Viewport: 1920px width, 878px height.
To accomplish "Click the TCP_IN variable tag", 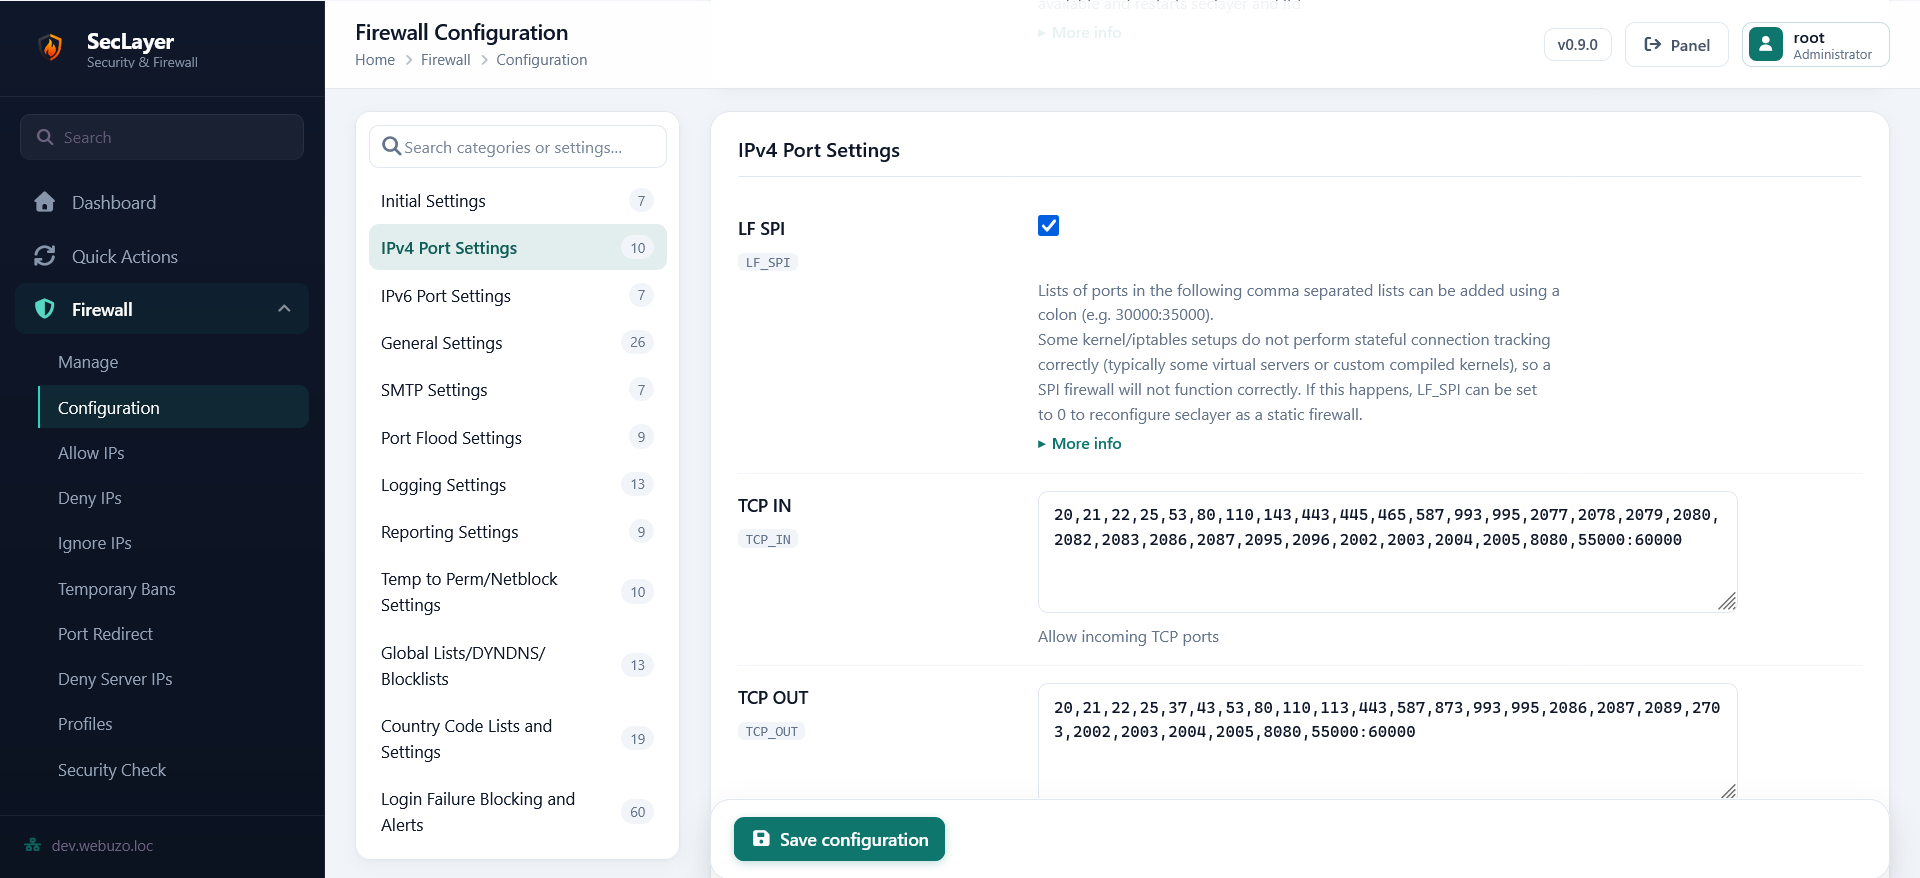I will tap(768, 539).
